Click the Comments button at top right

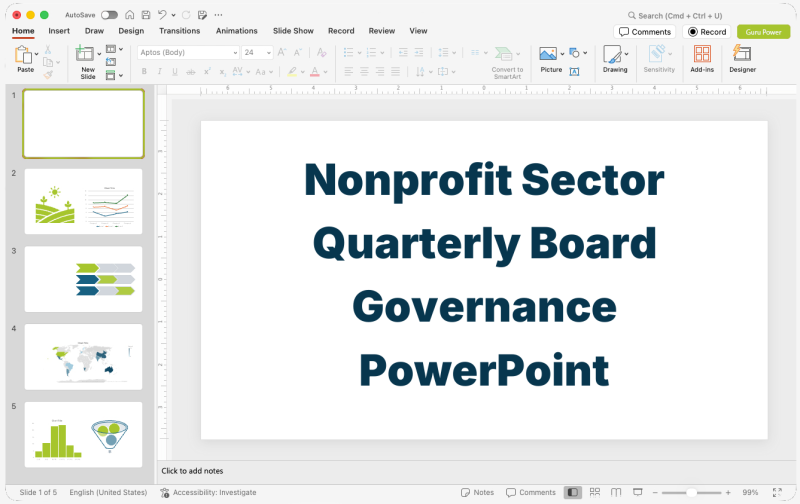coord(645,32)
